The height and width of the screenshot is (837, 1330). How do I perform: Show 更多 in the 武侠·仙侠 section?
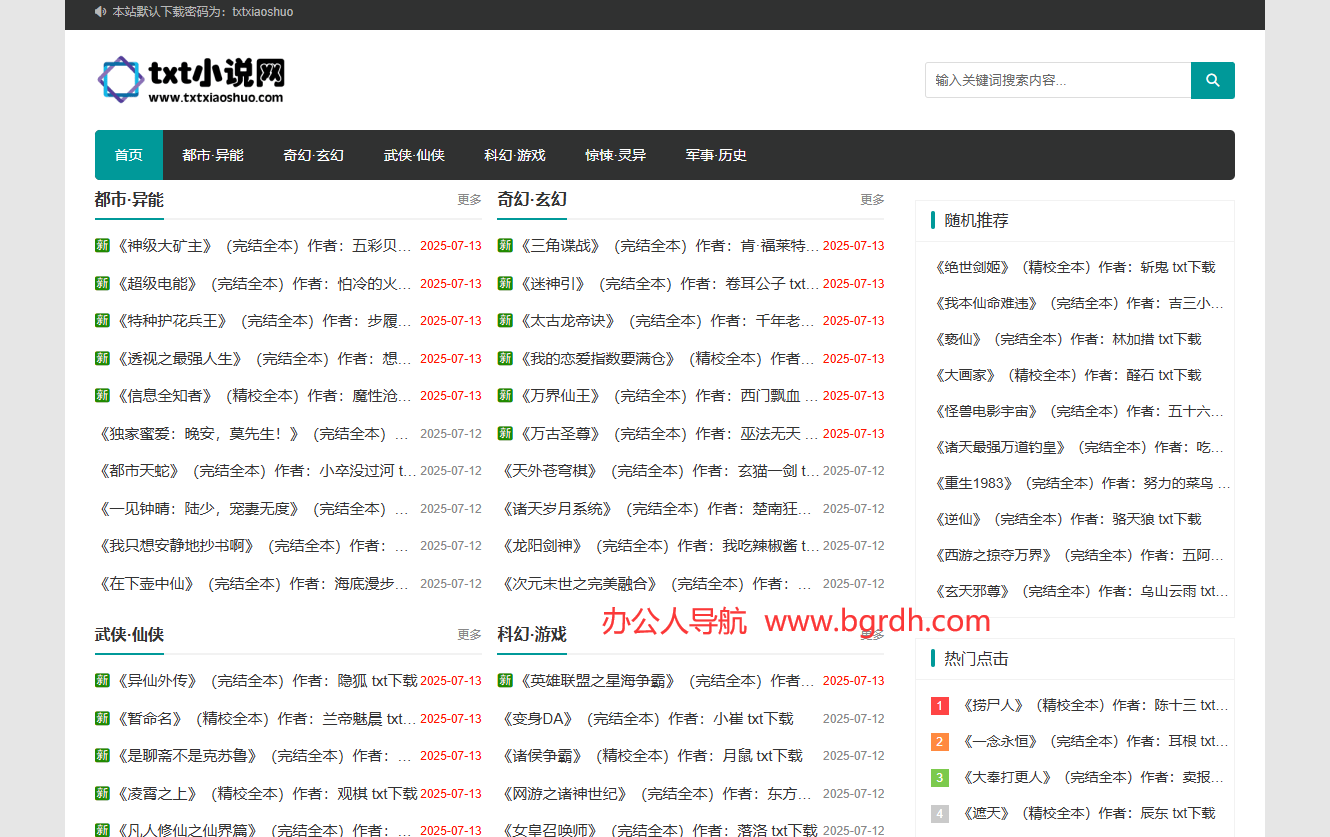coord(469,635)
